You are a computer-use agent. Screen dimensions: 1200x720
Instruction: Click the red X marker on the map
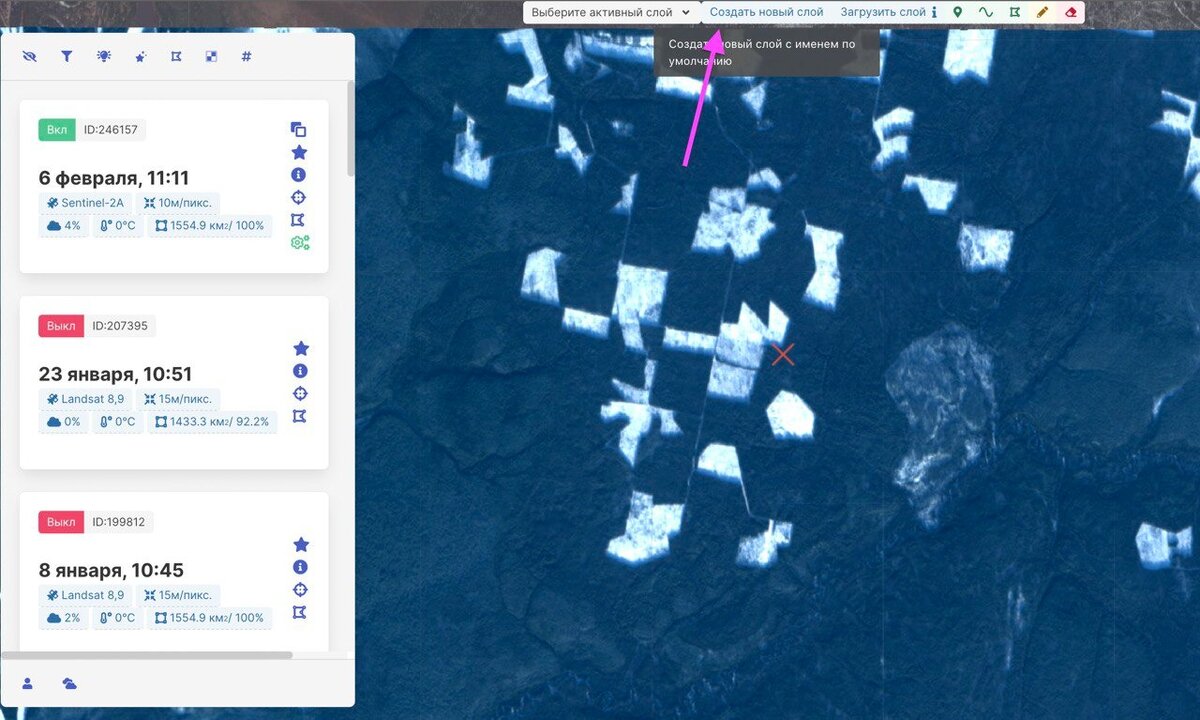point(783,354)
